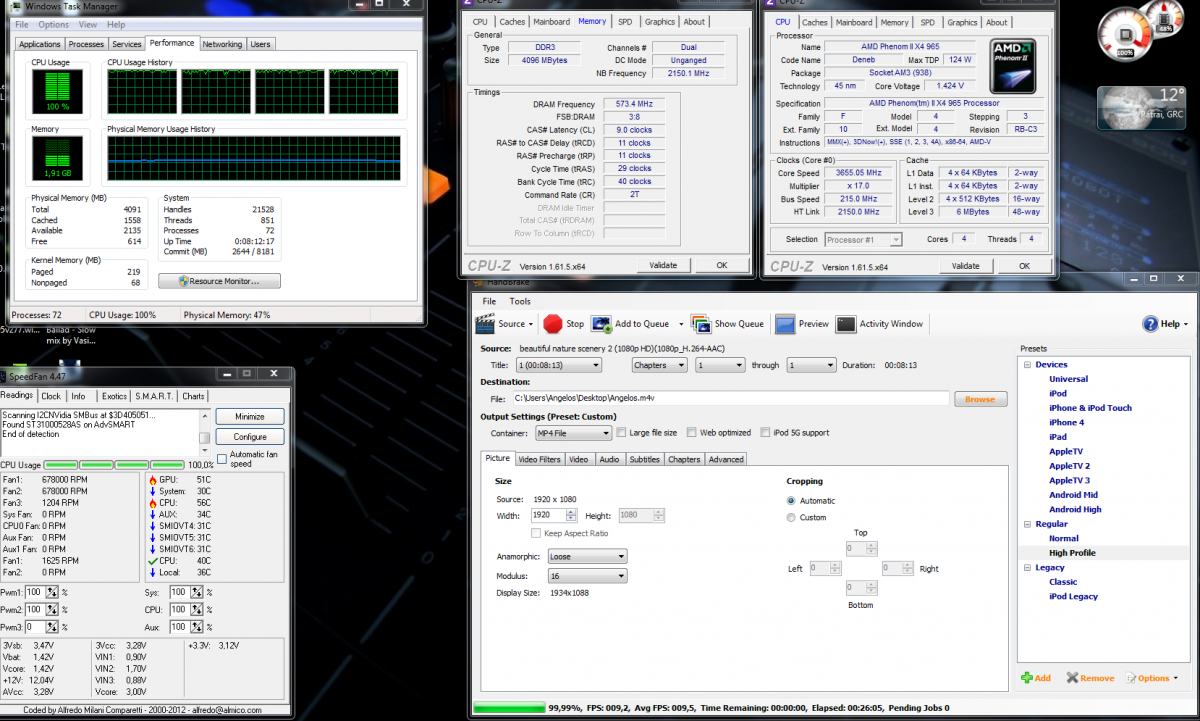Viewport: 1200px width, 721px height.
Task: Collapse the Devices preset group
Action: (x=1026, y=365)
